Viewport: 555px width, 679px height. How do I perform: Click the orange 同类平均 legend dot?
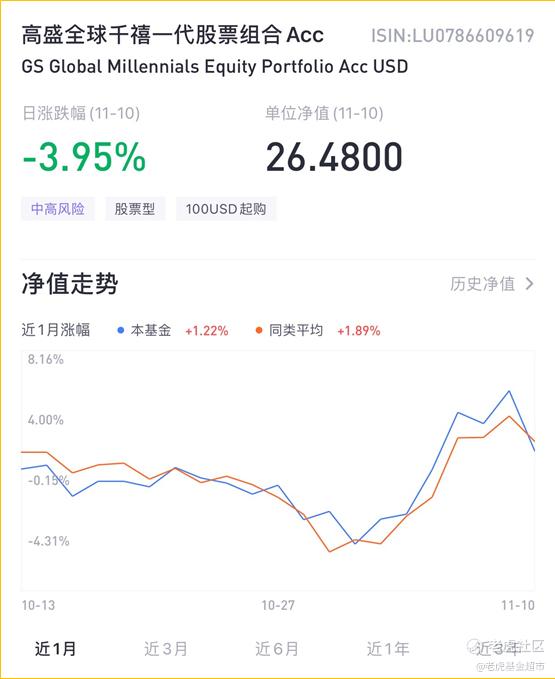(x=259, y=330)
